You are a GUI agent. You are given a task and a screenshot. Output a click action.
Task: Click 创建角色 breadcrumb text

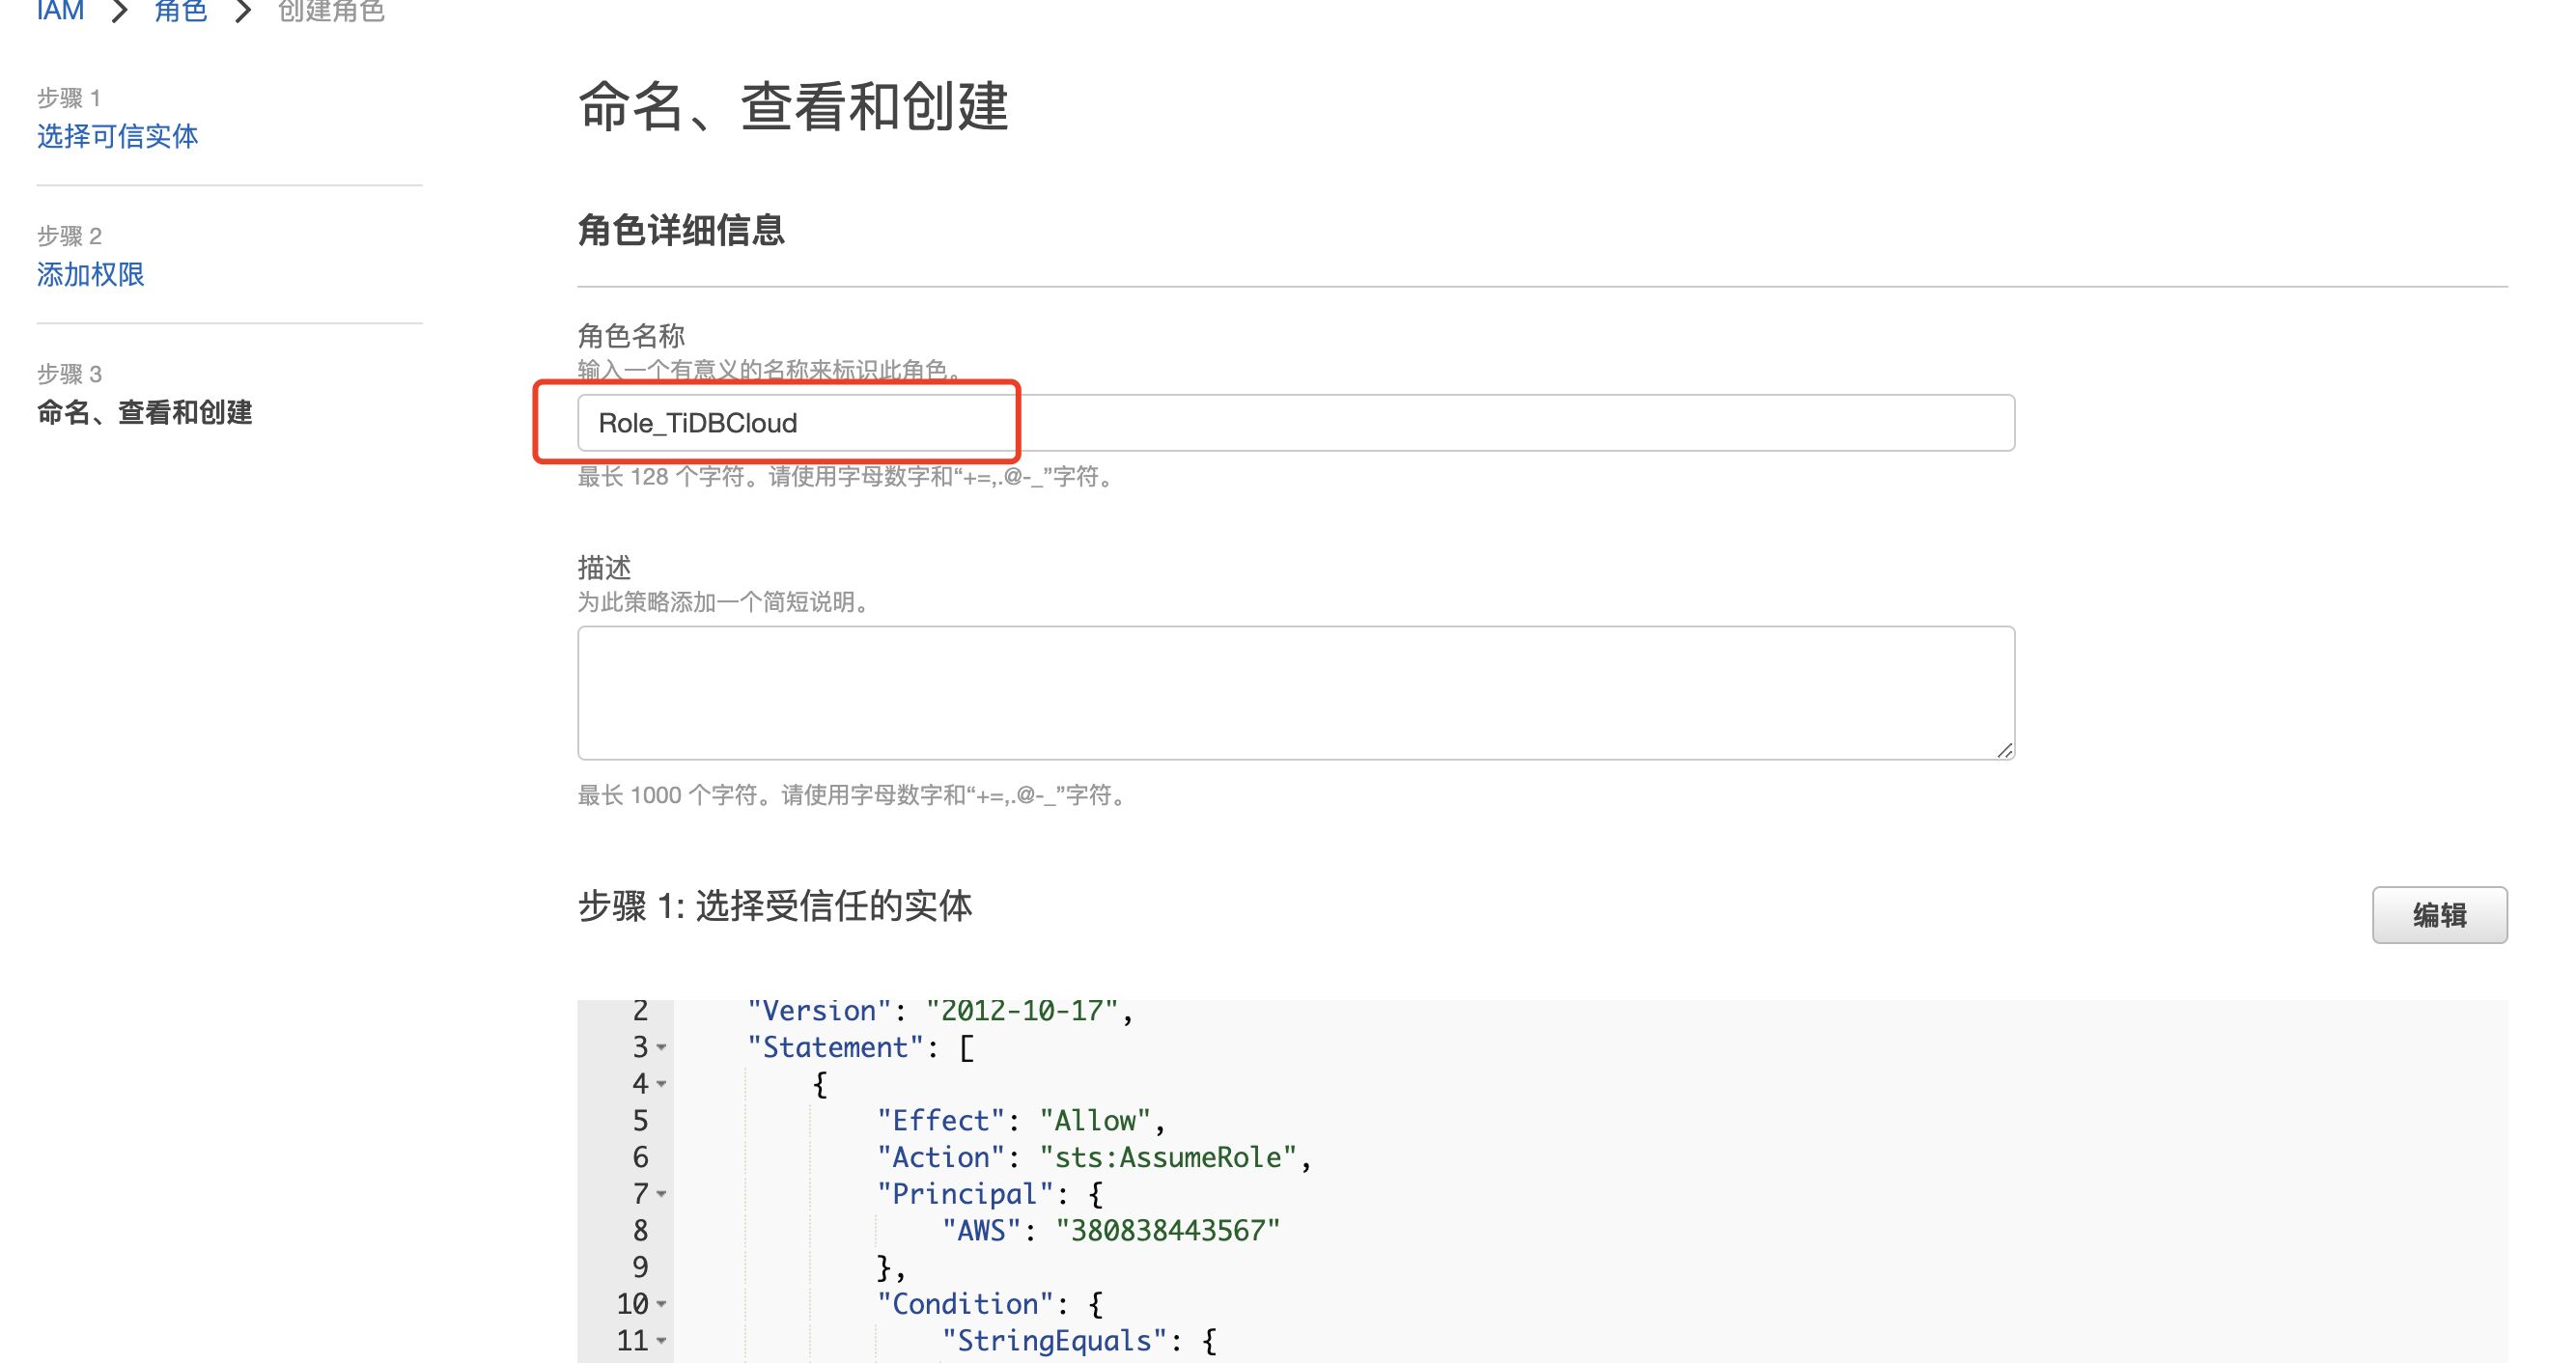(x=331, y=10)
